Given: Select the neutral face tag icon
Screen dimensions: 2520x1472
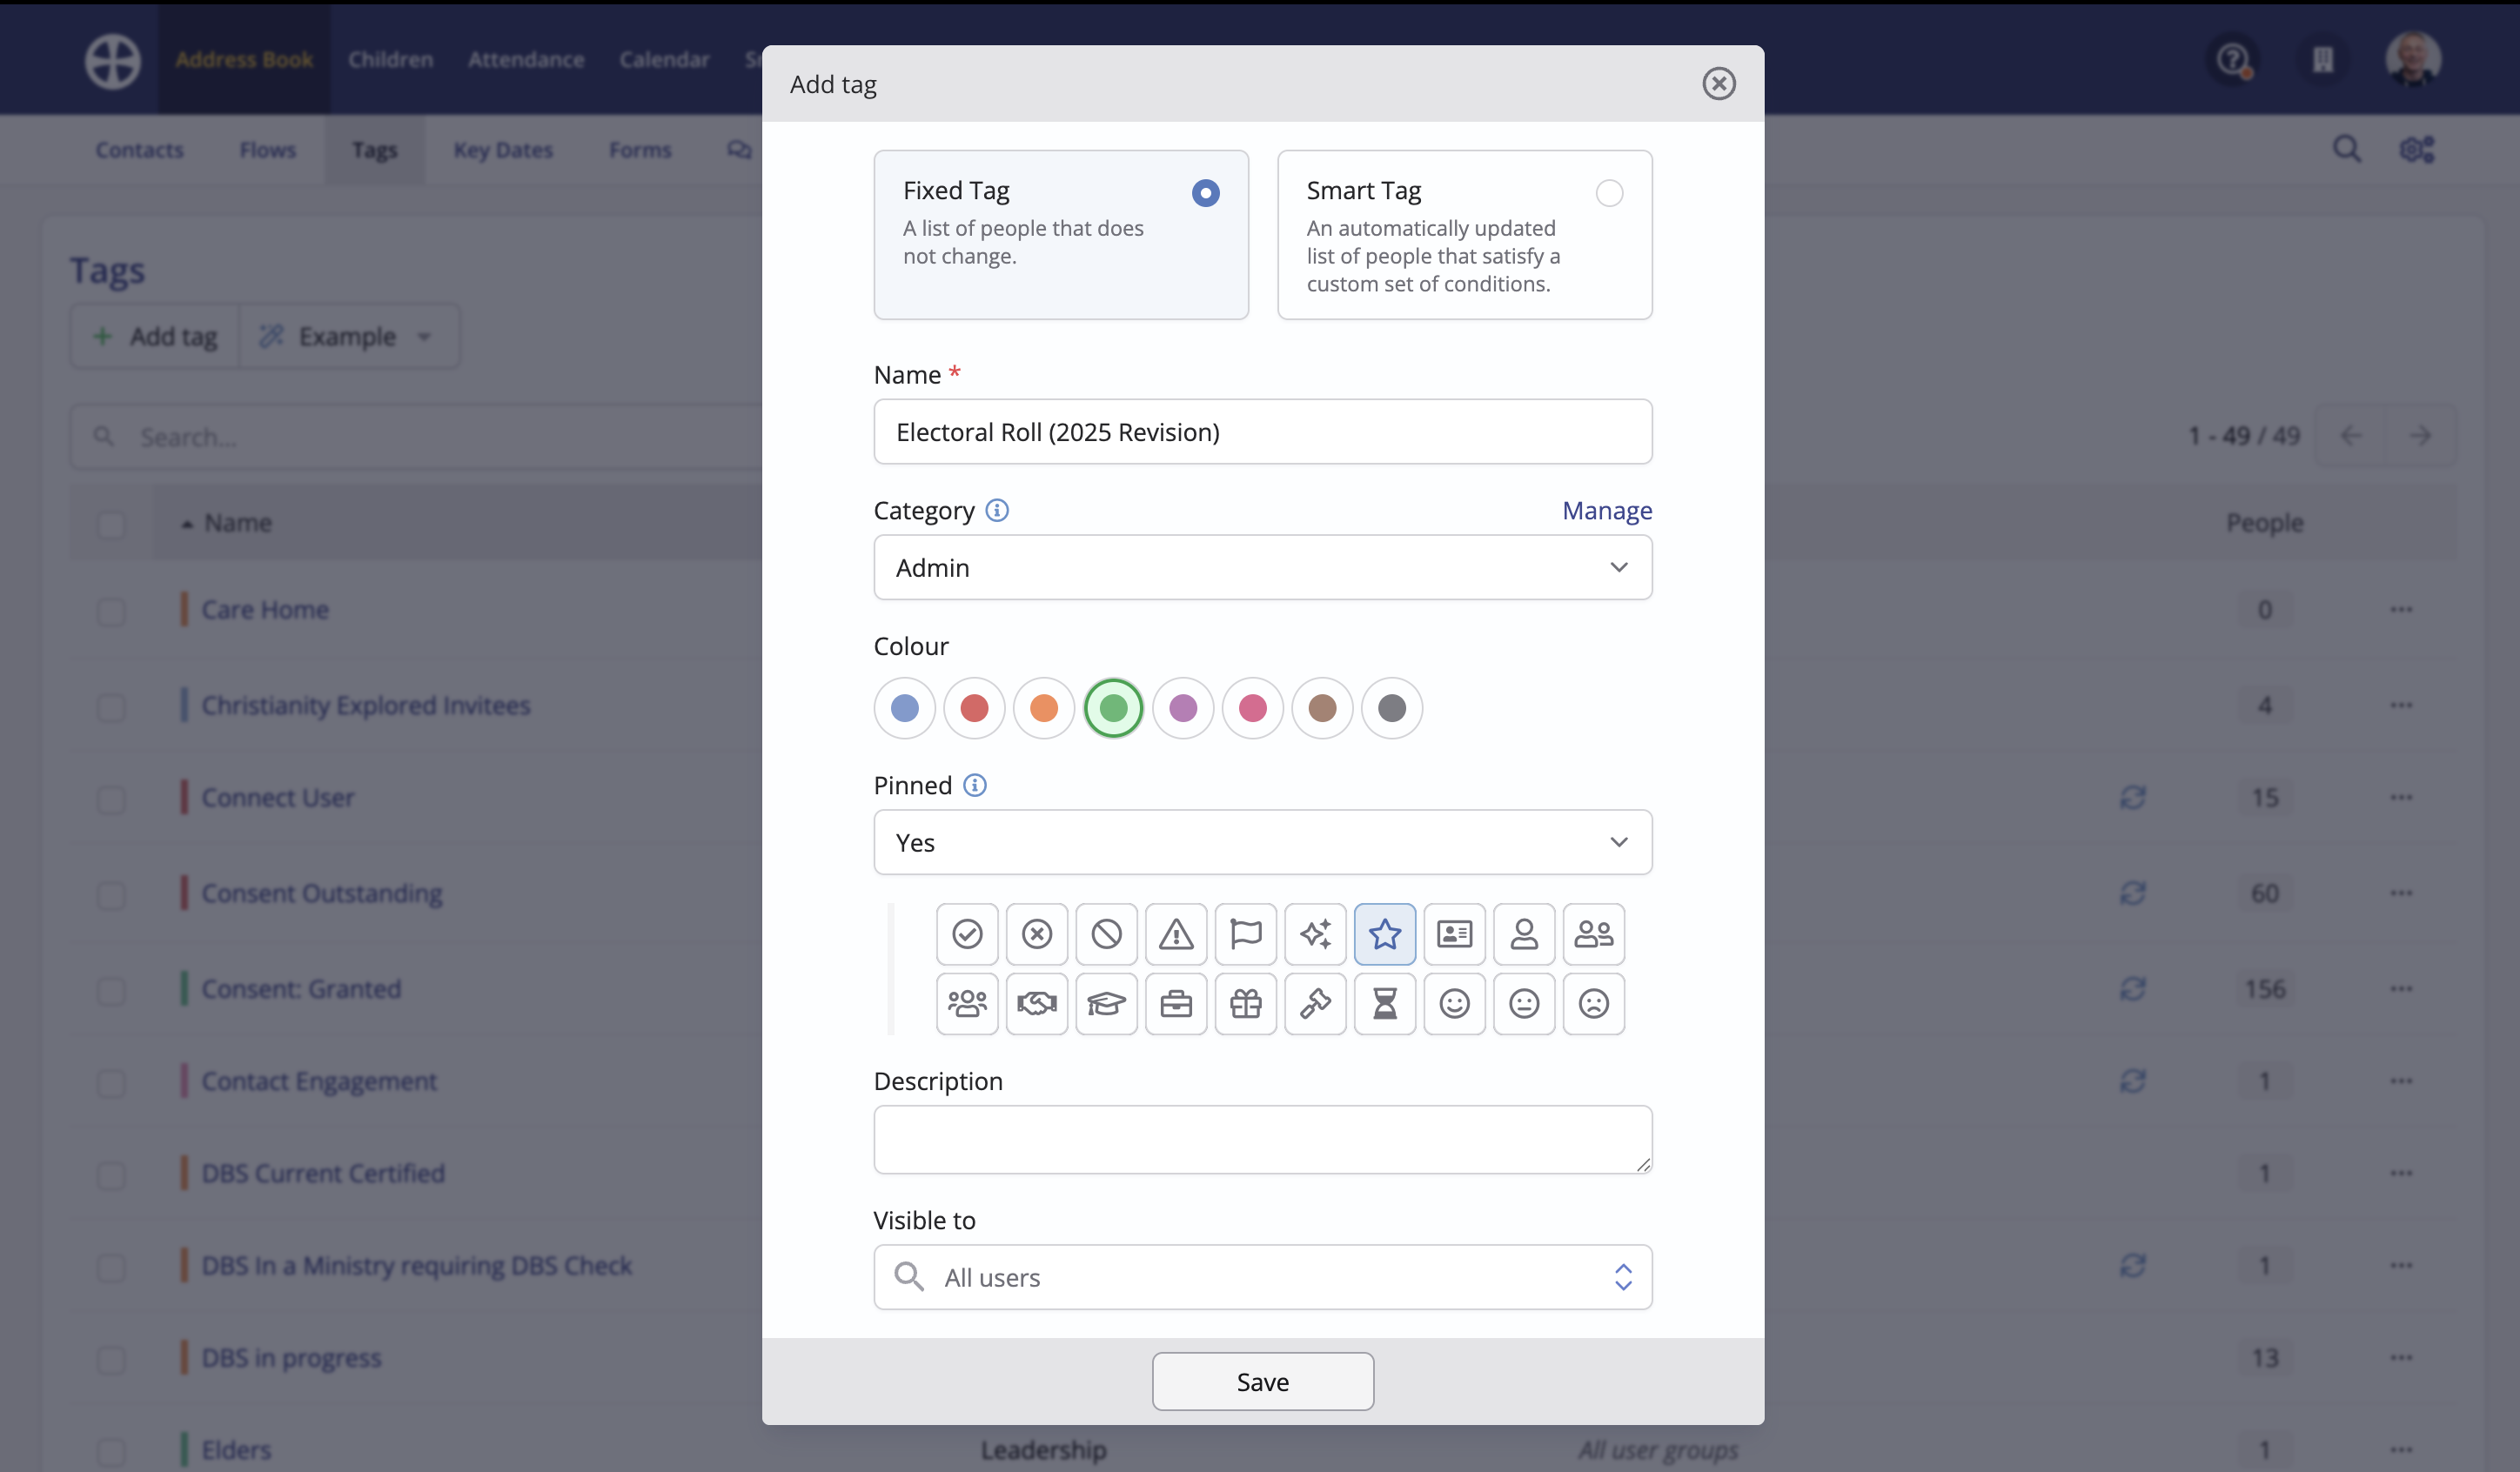Looking at the screenshot, I should 1524,1003.
